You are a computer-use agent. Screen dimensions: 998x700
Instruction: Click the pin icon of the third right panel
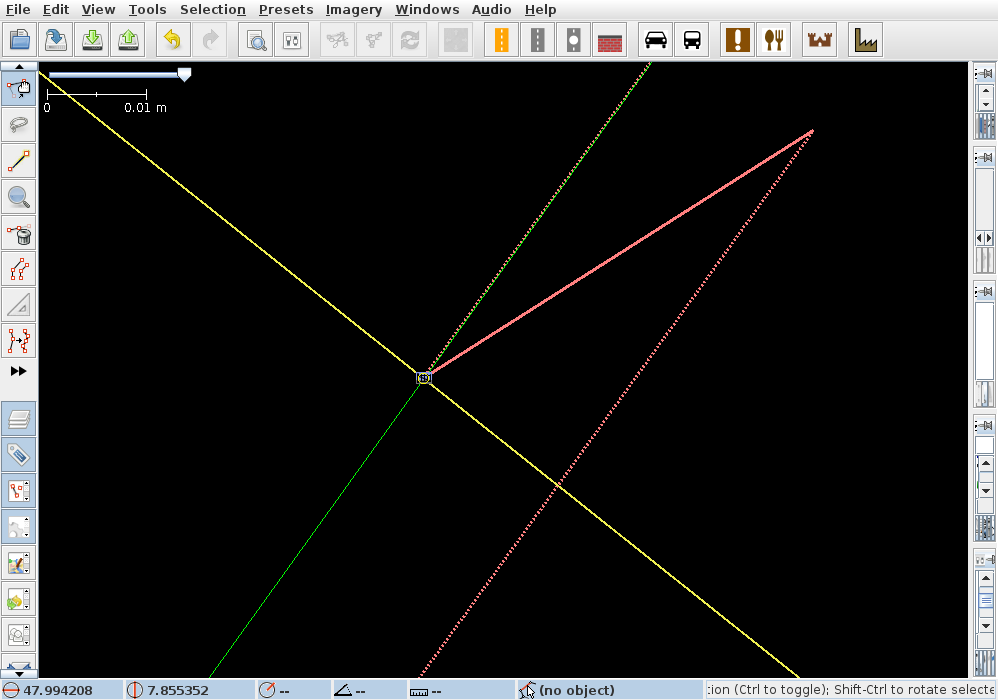coord(985,291)
